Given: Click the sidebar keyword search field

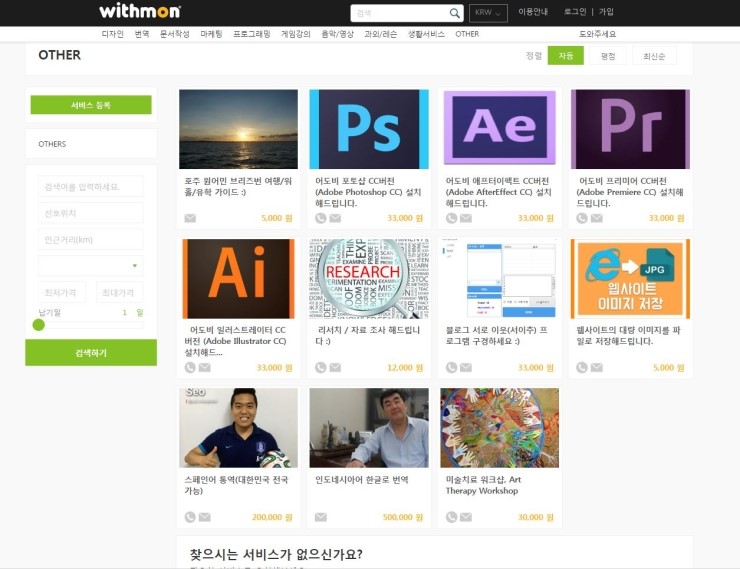Looking at the screenshot, I should pos(91,186).
